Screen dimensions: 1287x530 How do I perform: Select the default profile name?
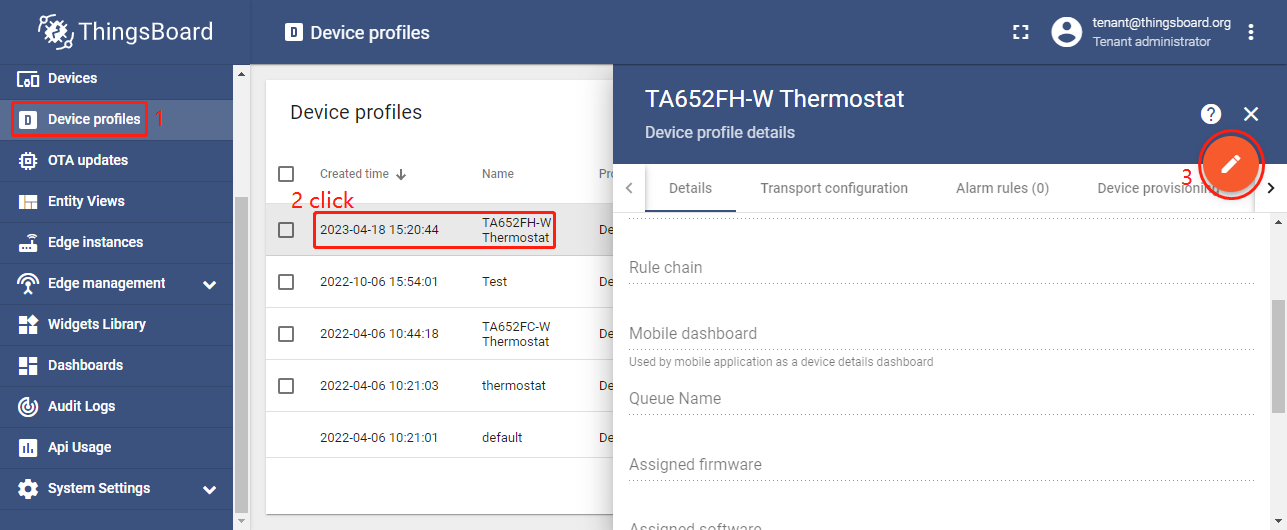coord(502,438)
